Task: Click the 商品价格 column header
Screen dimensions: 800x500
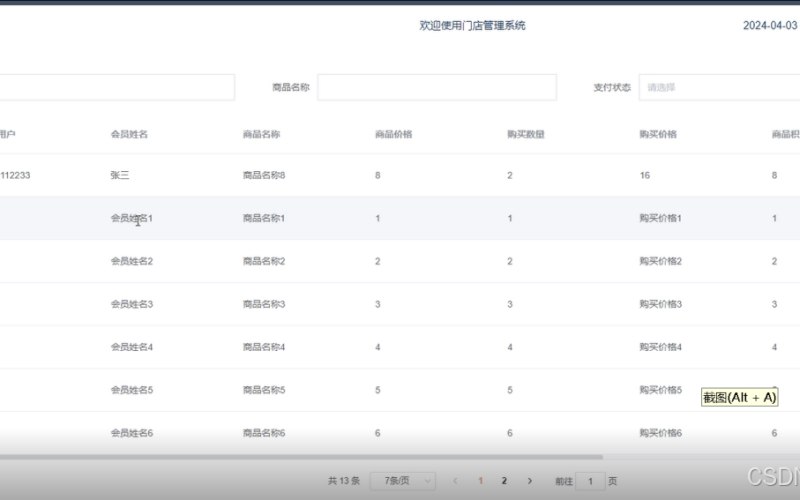Action: 393,134
